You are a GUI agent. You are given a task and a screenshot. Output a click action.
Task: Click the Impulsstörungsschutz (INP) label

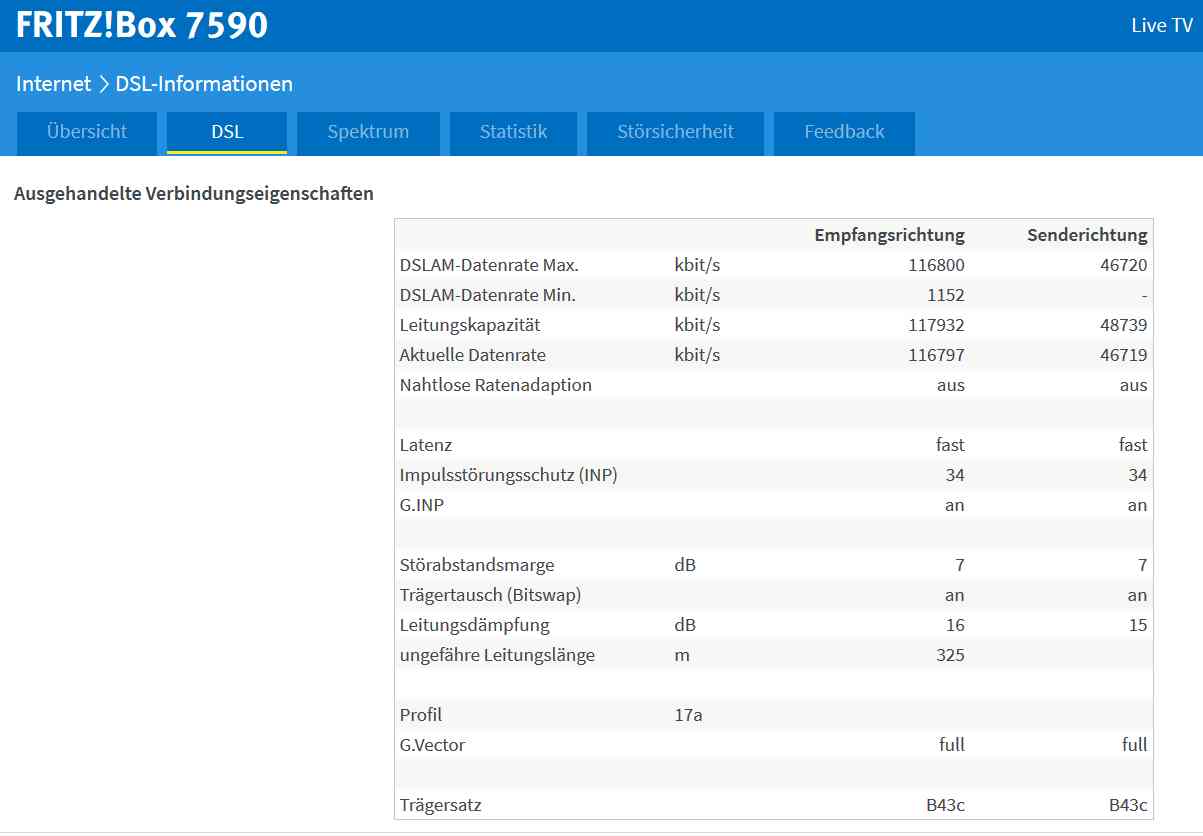(x=509, y=475)
